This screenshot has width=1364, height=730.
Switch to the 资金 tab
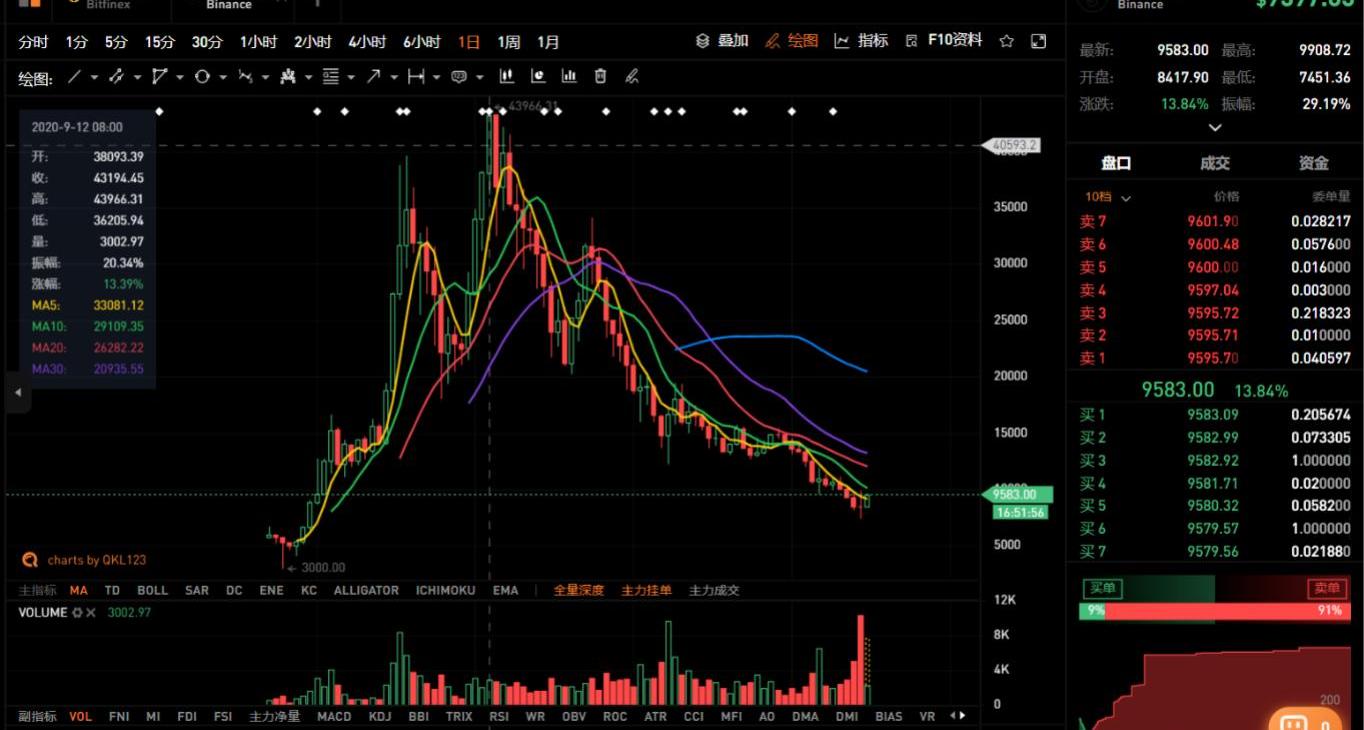(x=1313, y=163)
